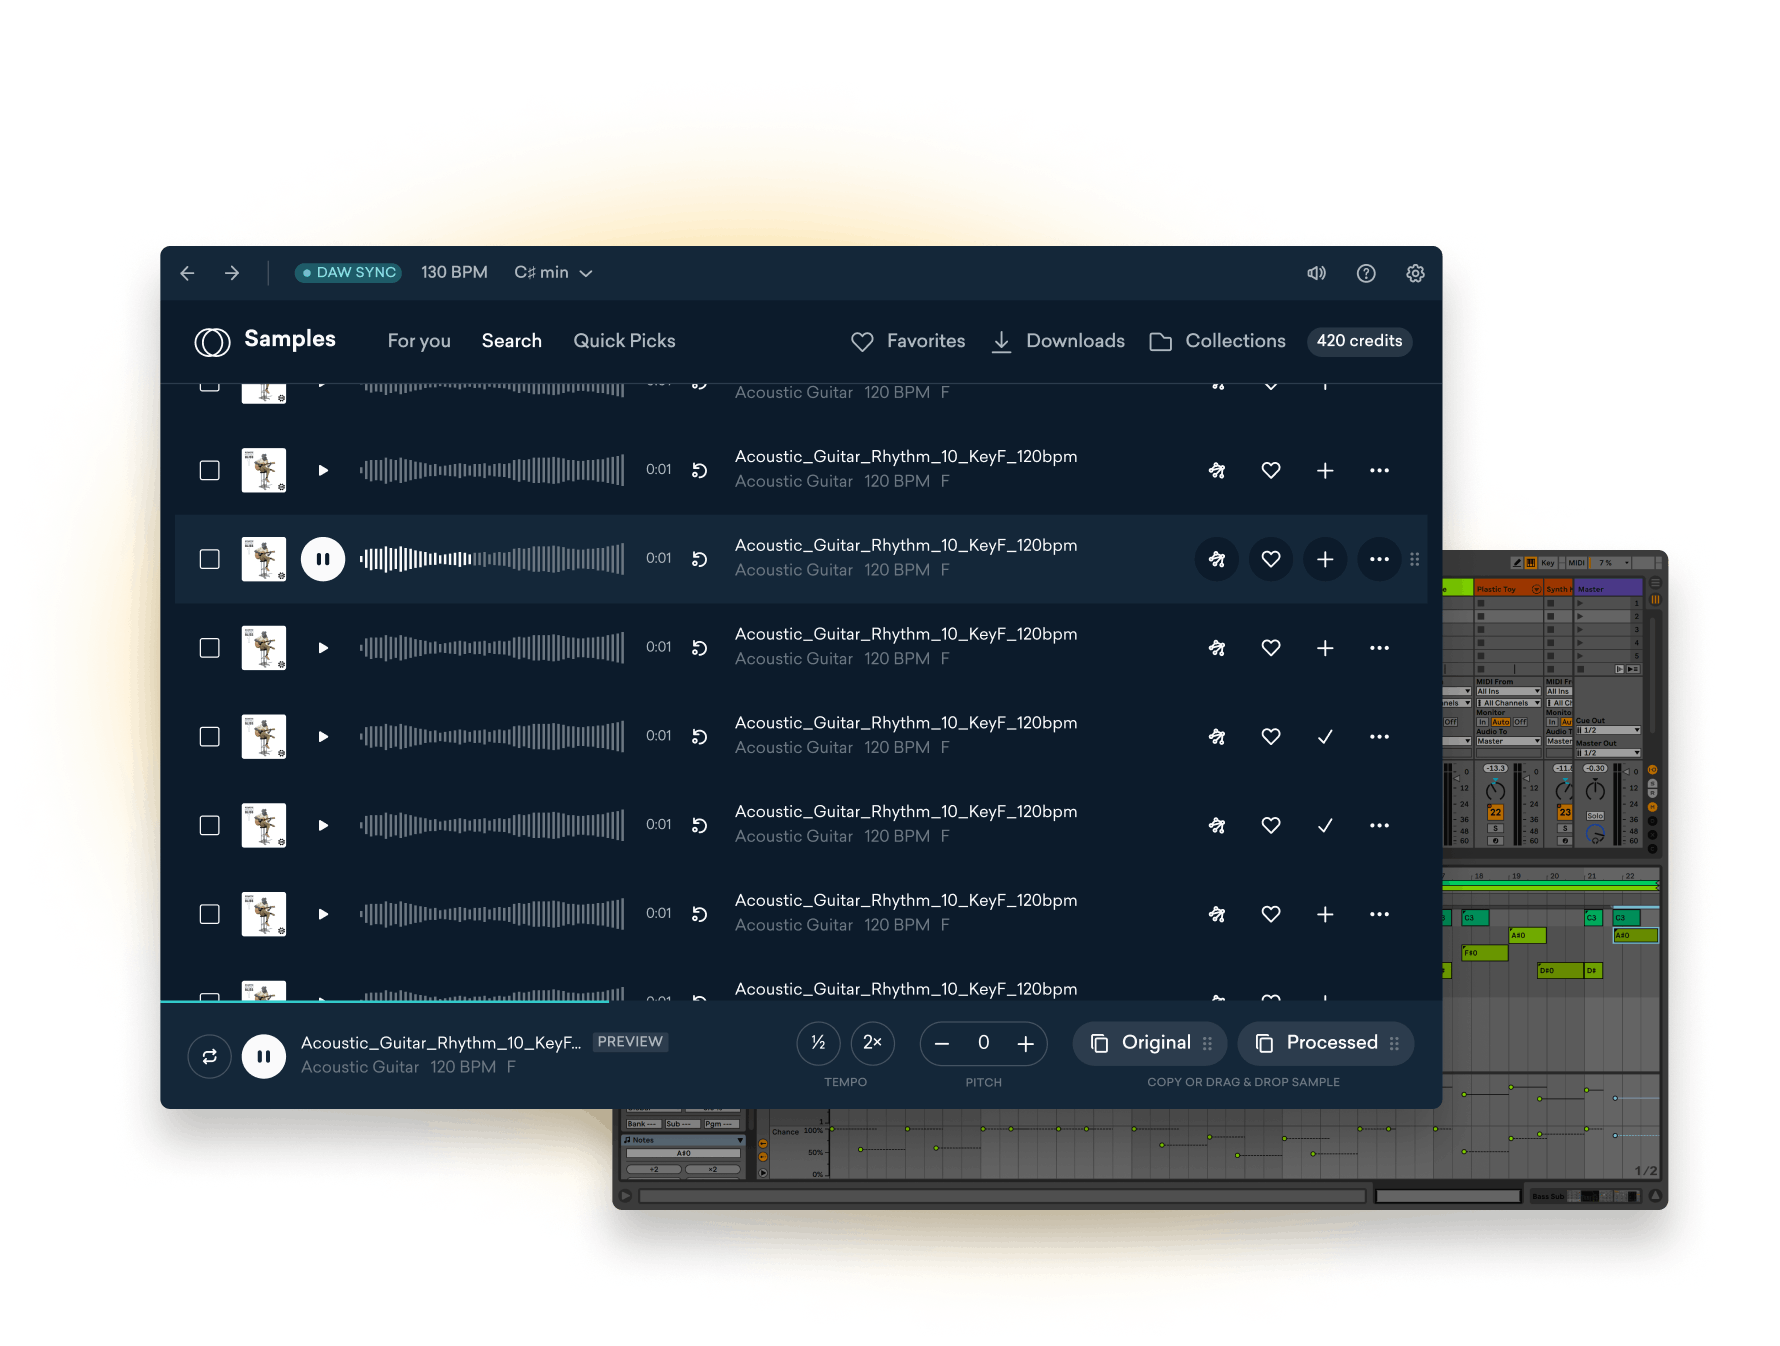Toggle the Key map button in Ableton
This screenshot has width=1780, height=1346.
[x=1548, y=563]
